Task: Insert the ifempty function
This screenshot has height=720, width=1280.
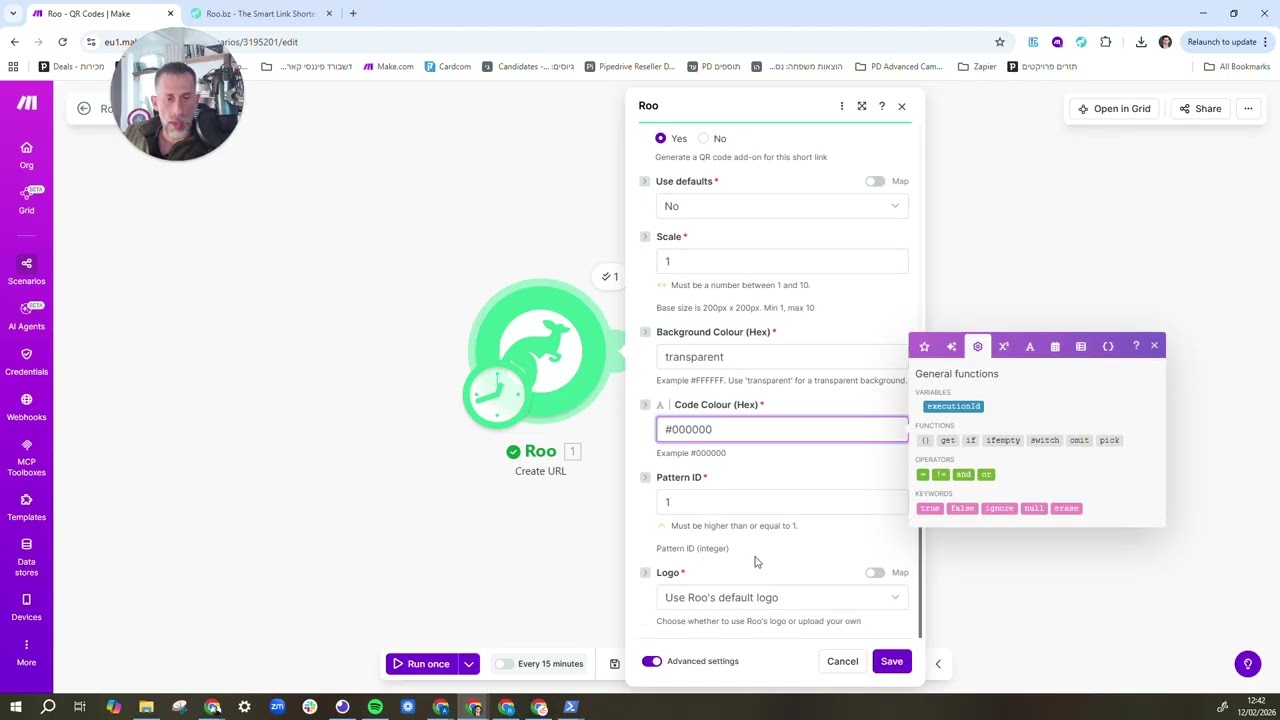Action: [x=1002, y=440]
